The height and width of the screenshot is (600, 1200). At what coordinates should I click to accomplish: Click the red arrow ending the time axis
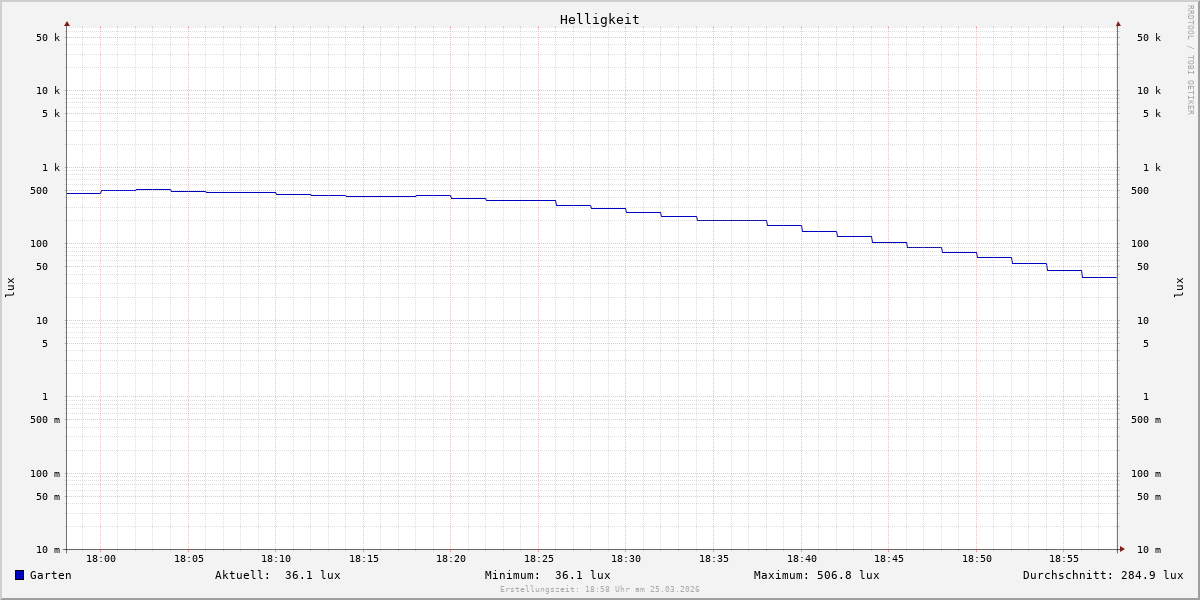pos(1122,549)
